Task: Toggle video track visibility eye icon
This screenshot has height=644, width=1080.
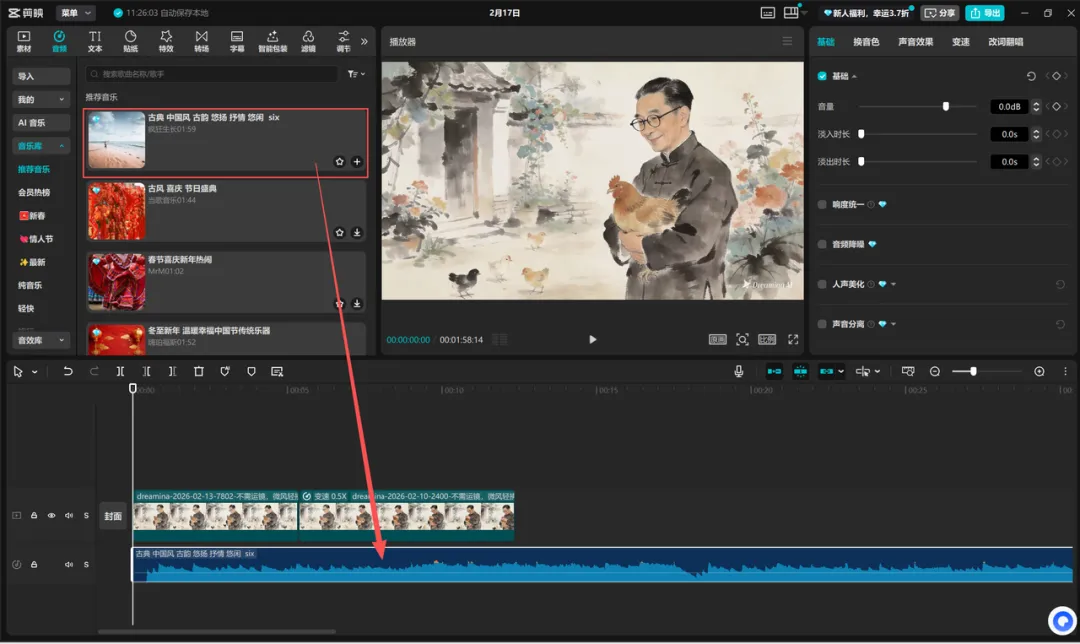Action: pos(51,515)
